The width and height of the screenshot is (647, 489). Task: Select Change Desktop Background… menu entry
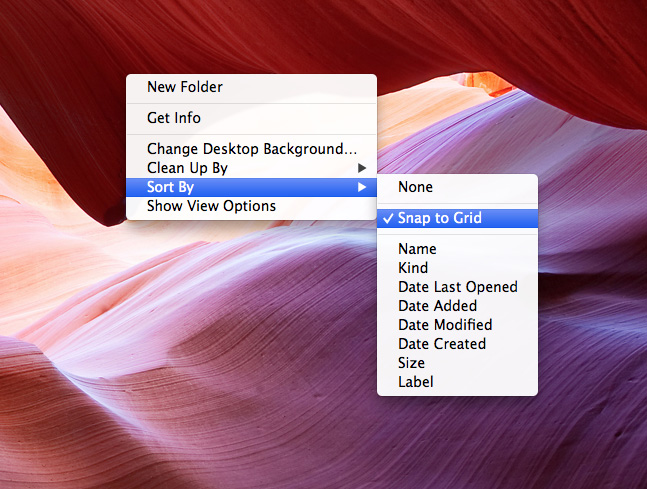[251, 149]
